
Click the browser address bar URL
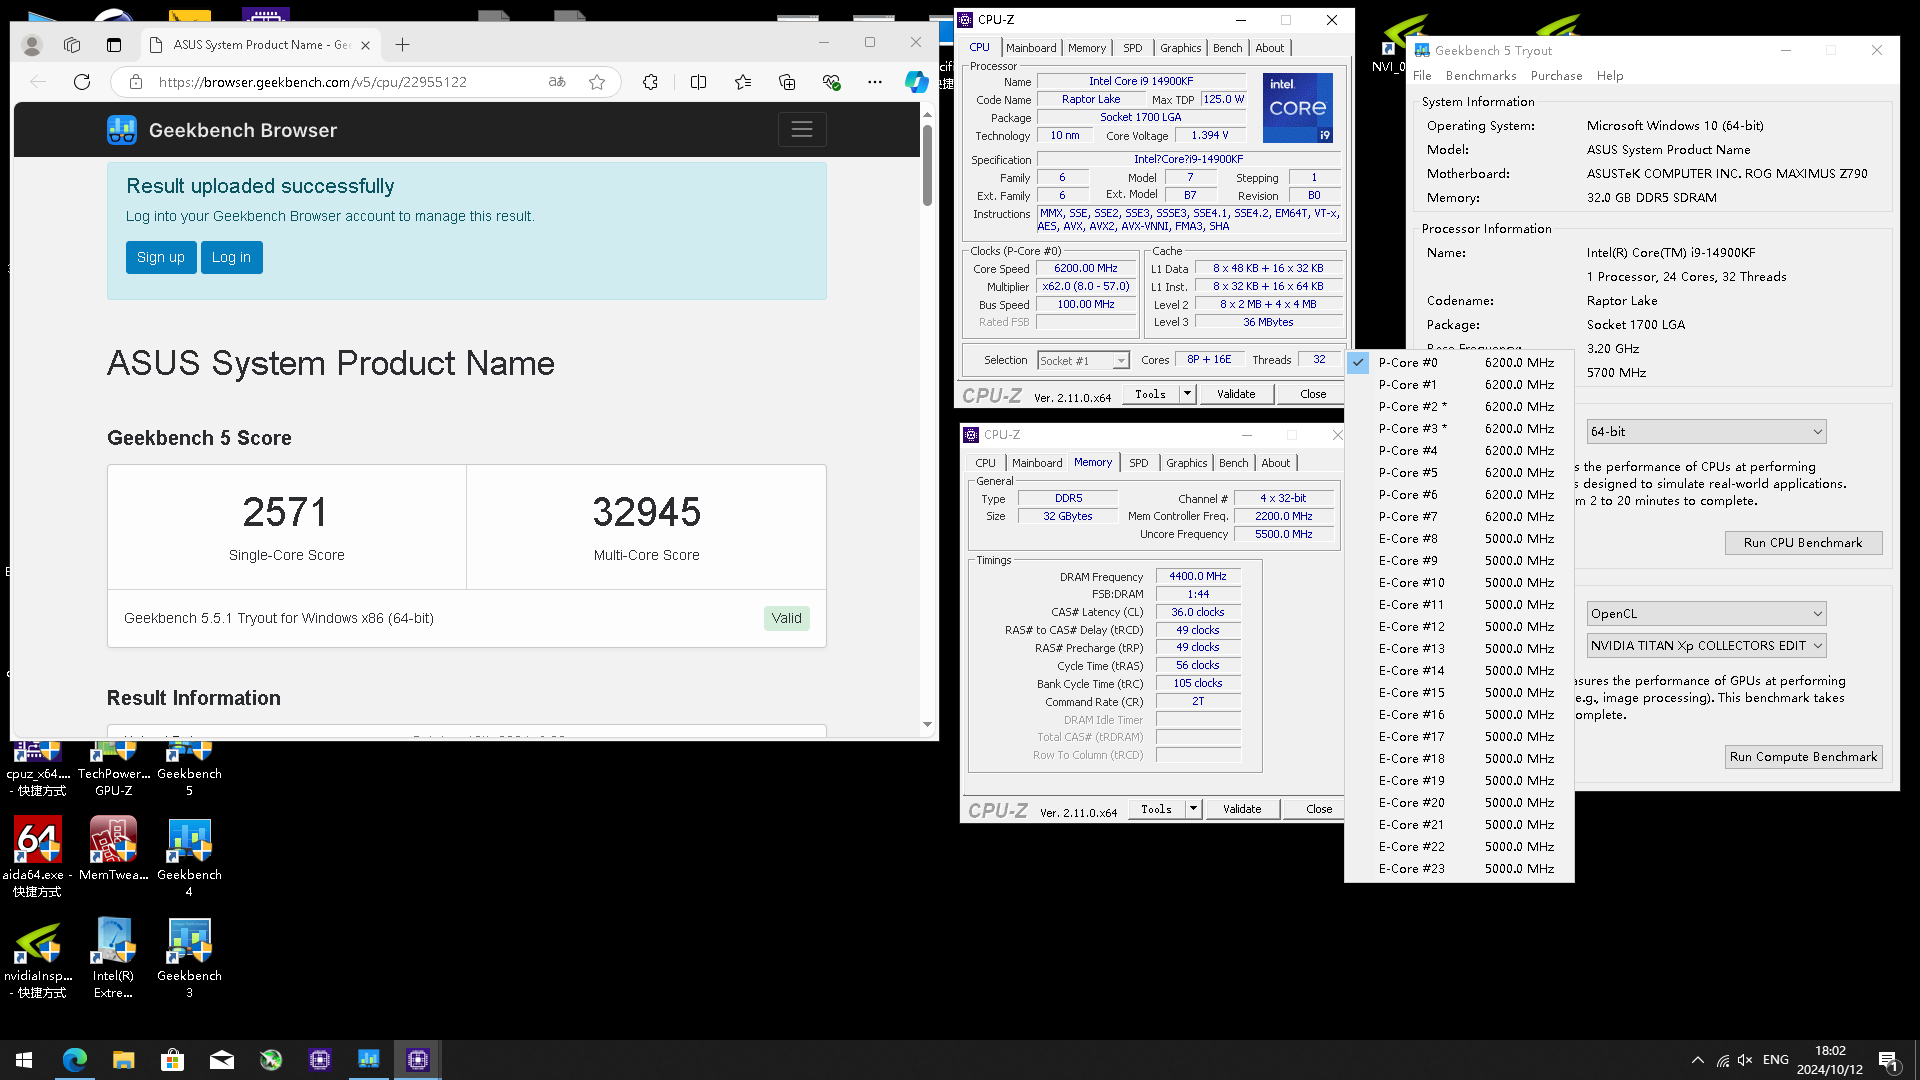(x=313, y=82)
